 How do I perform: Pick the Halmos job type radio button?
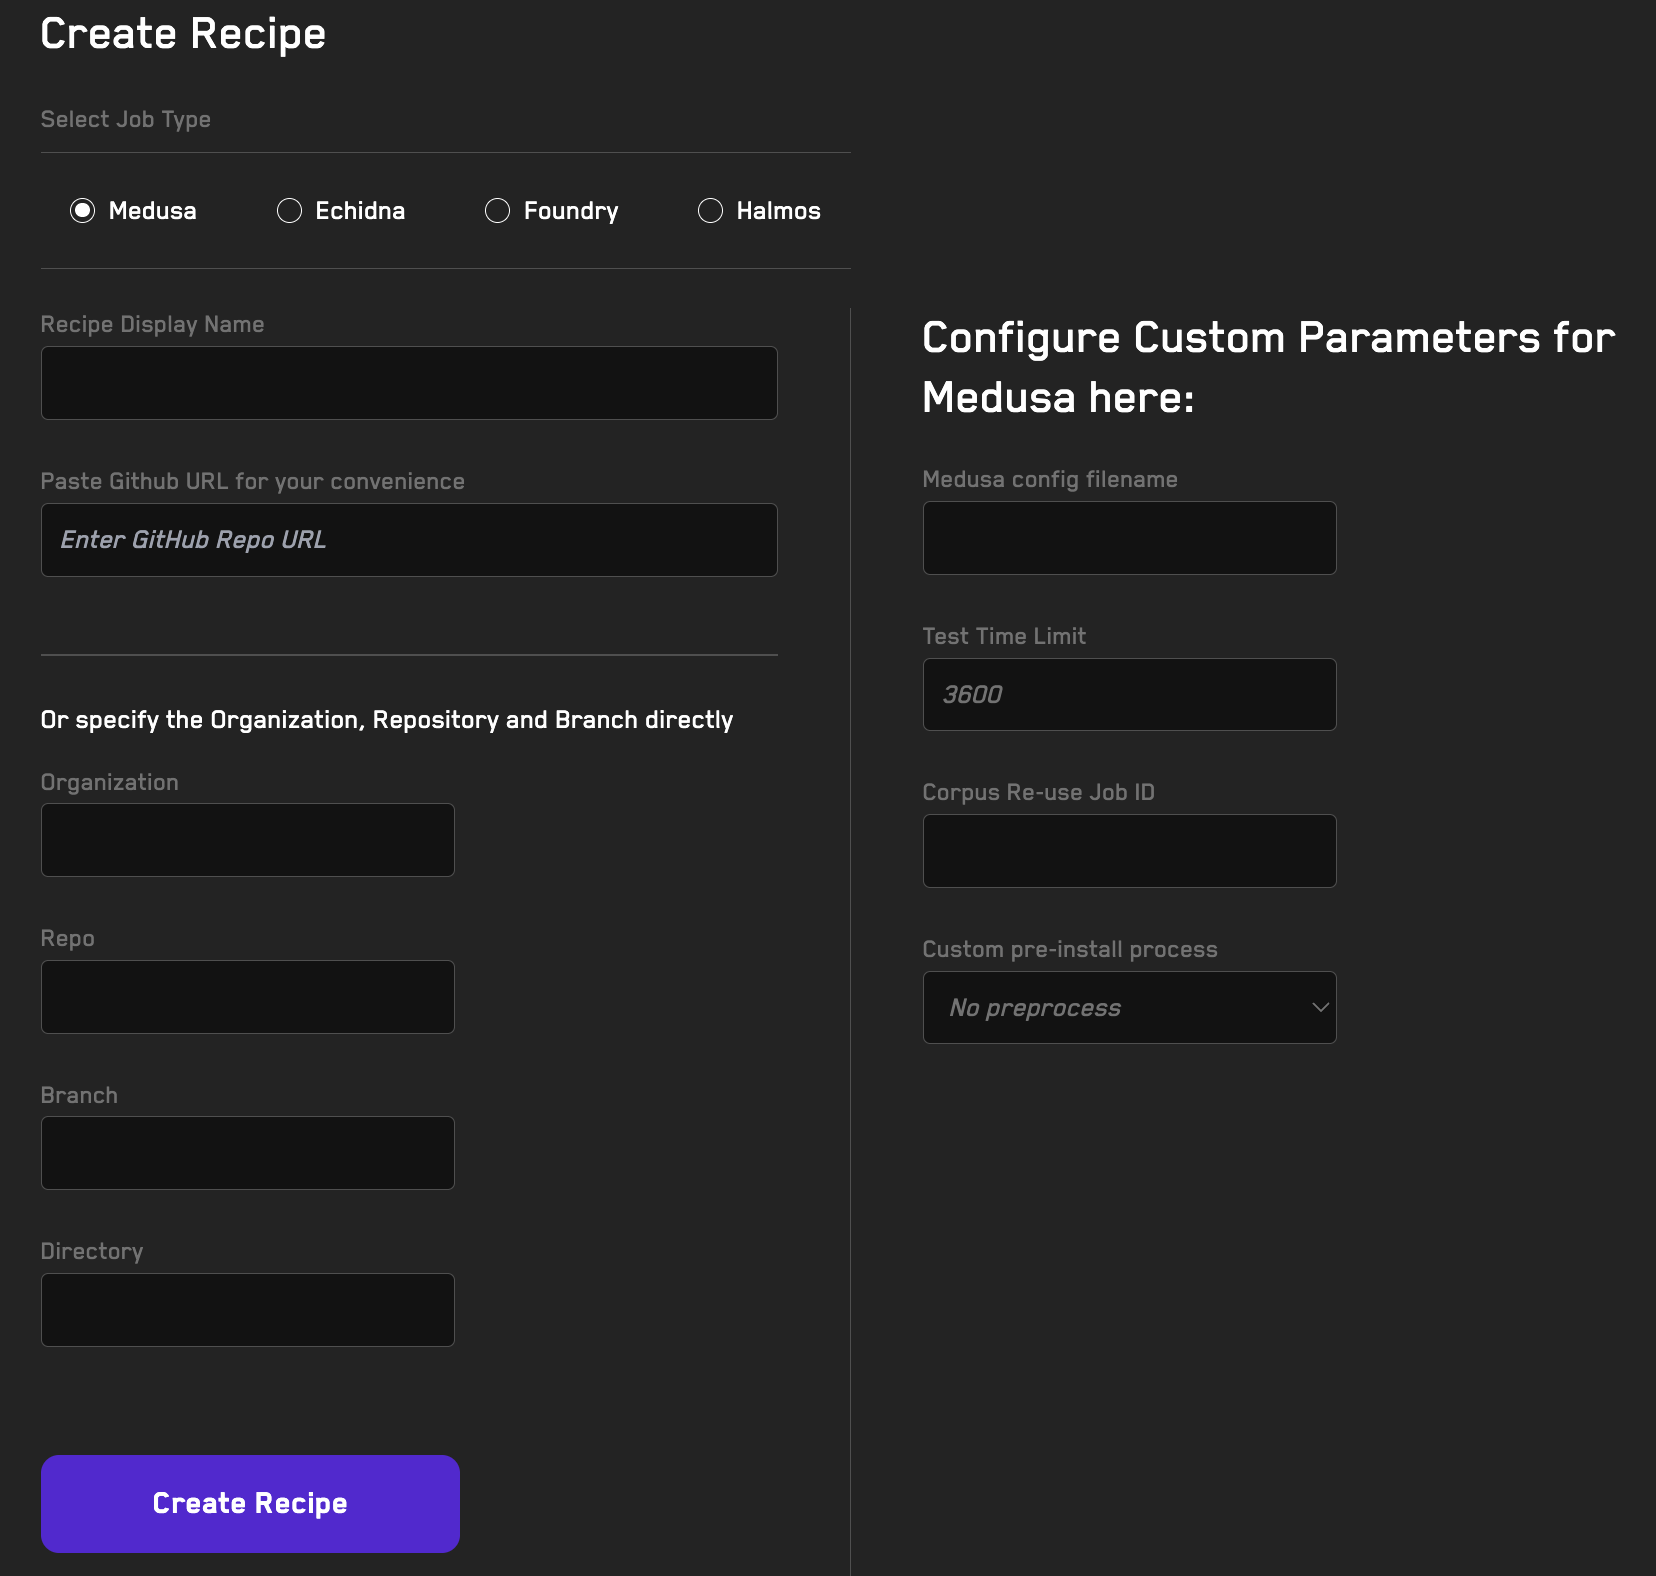(710, 211)
